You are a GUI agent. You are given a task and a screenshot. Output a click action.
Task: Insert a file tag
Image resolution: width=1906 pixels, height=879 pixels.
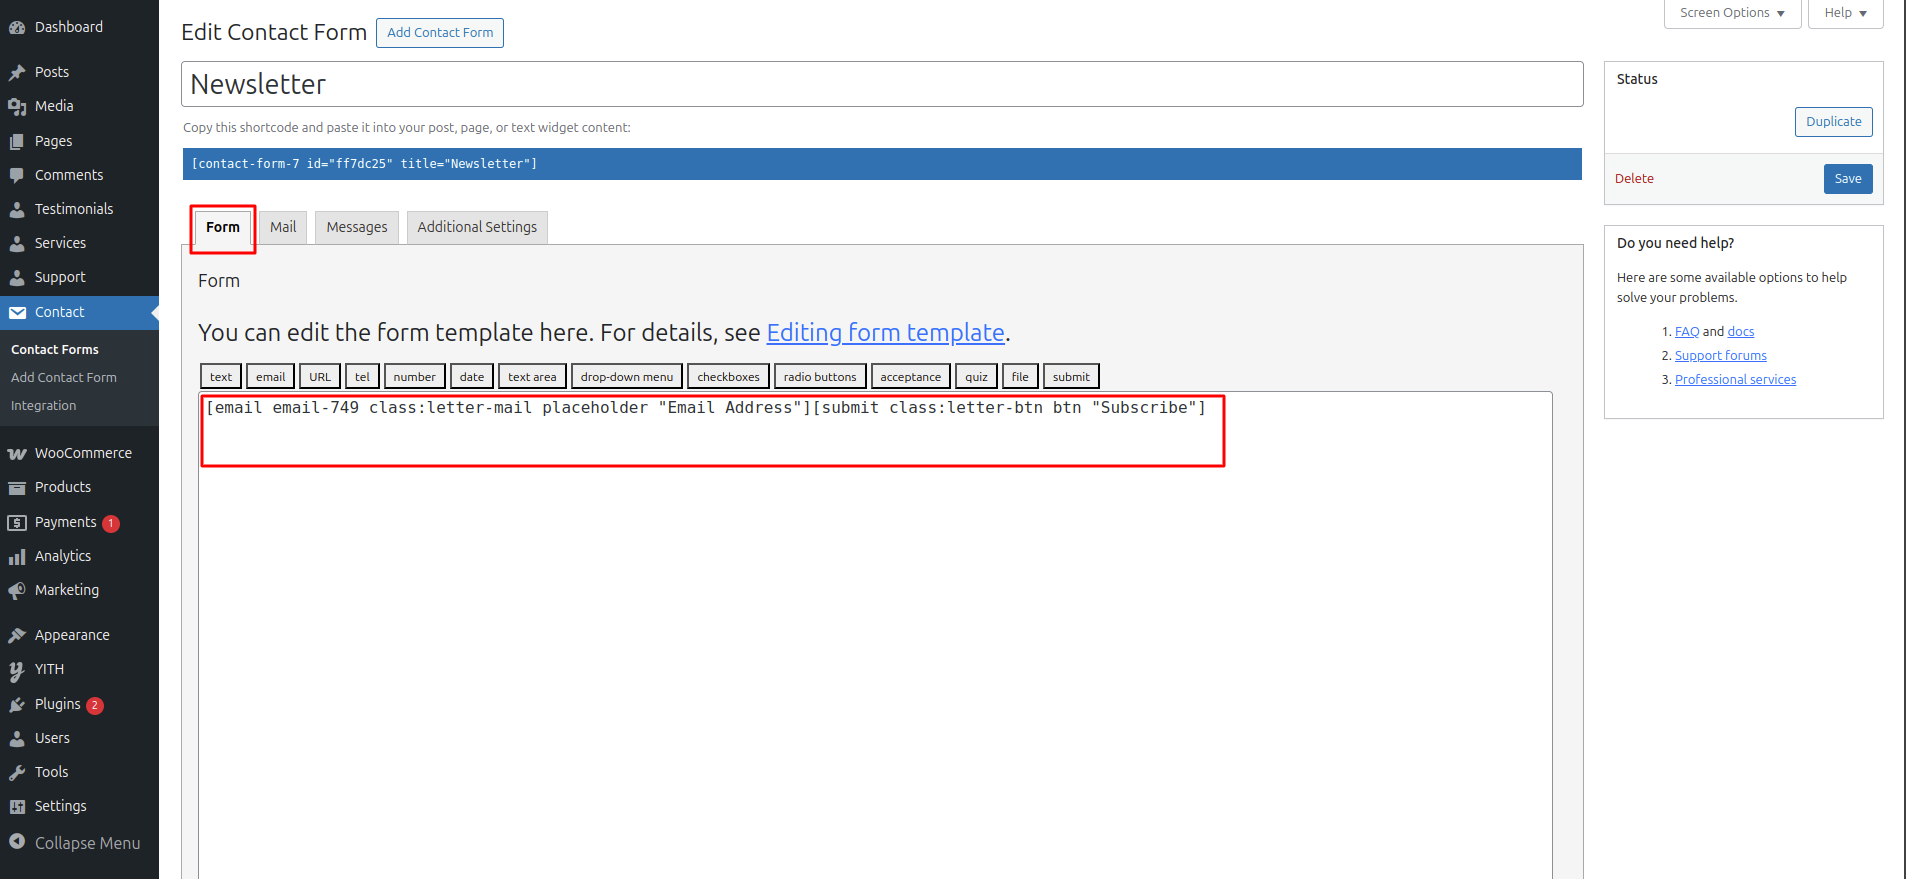point(1020,377)
